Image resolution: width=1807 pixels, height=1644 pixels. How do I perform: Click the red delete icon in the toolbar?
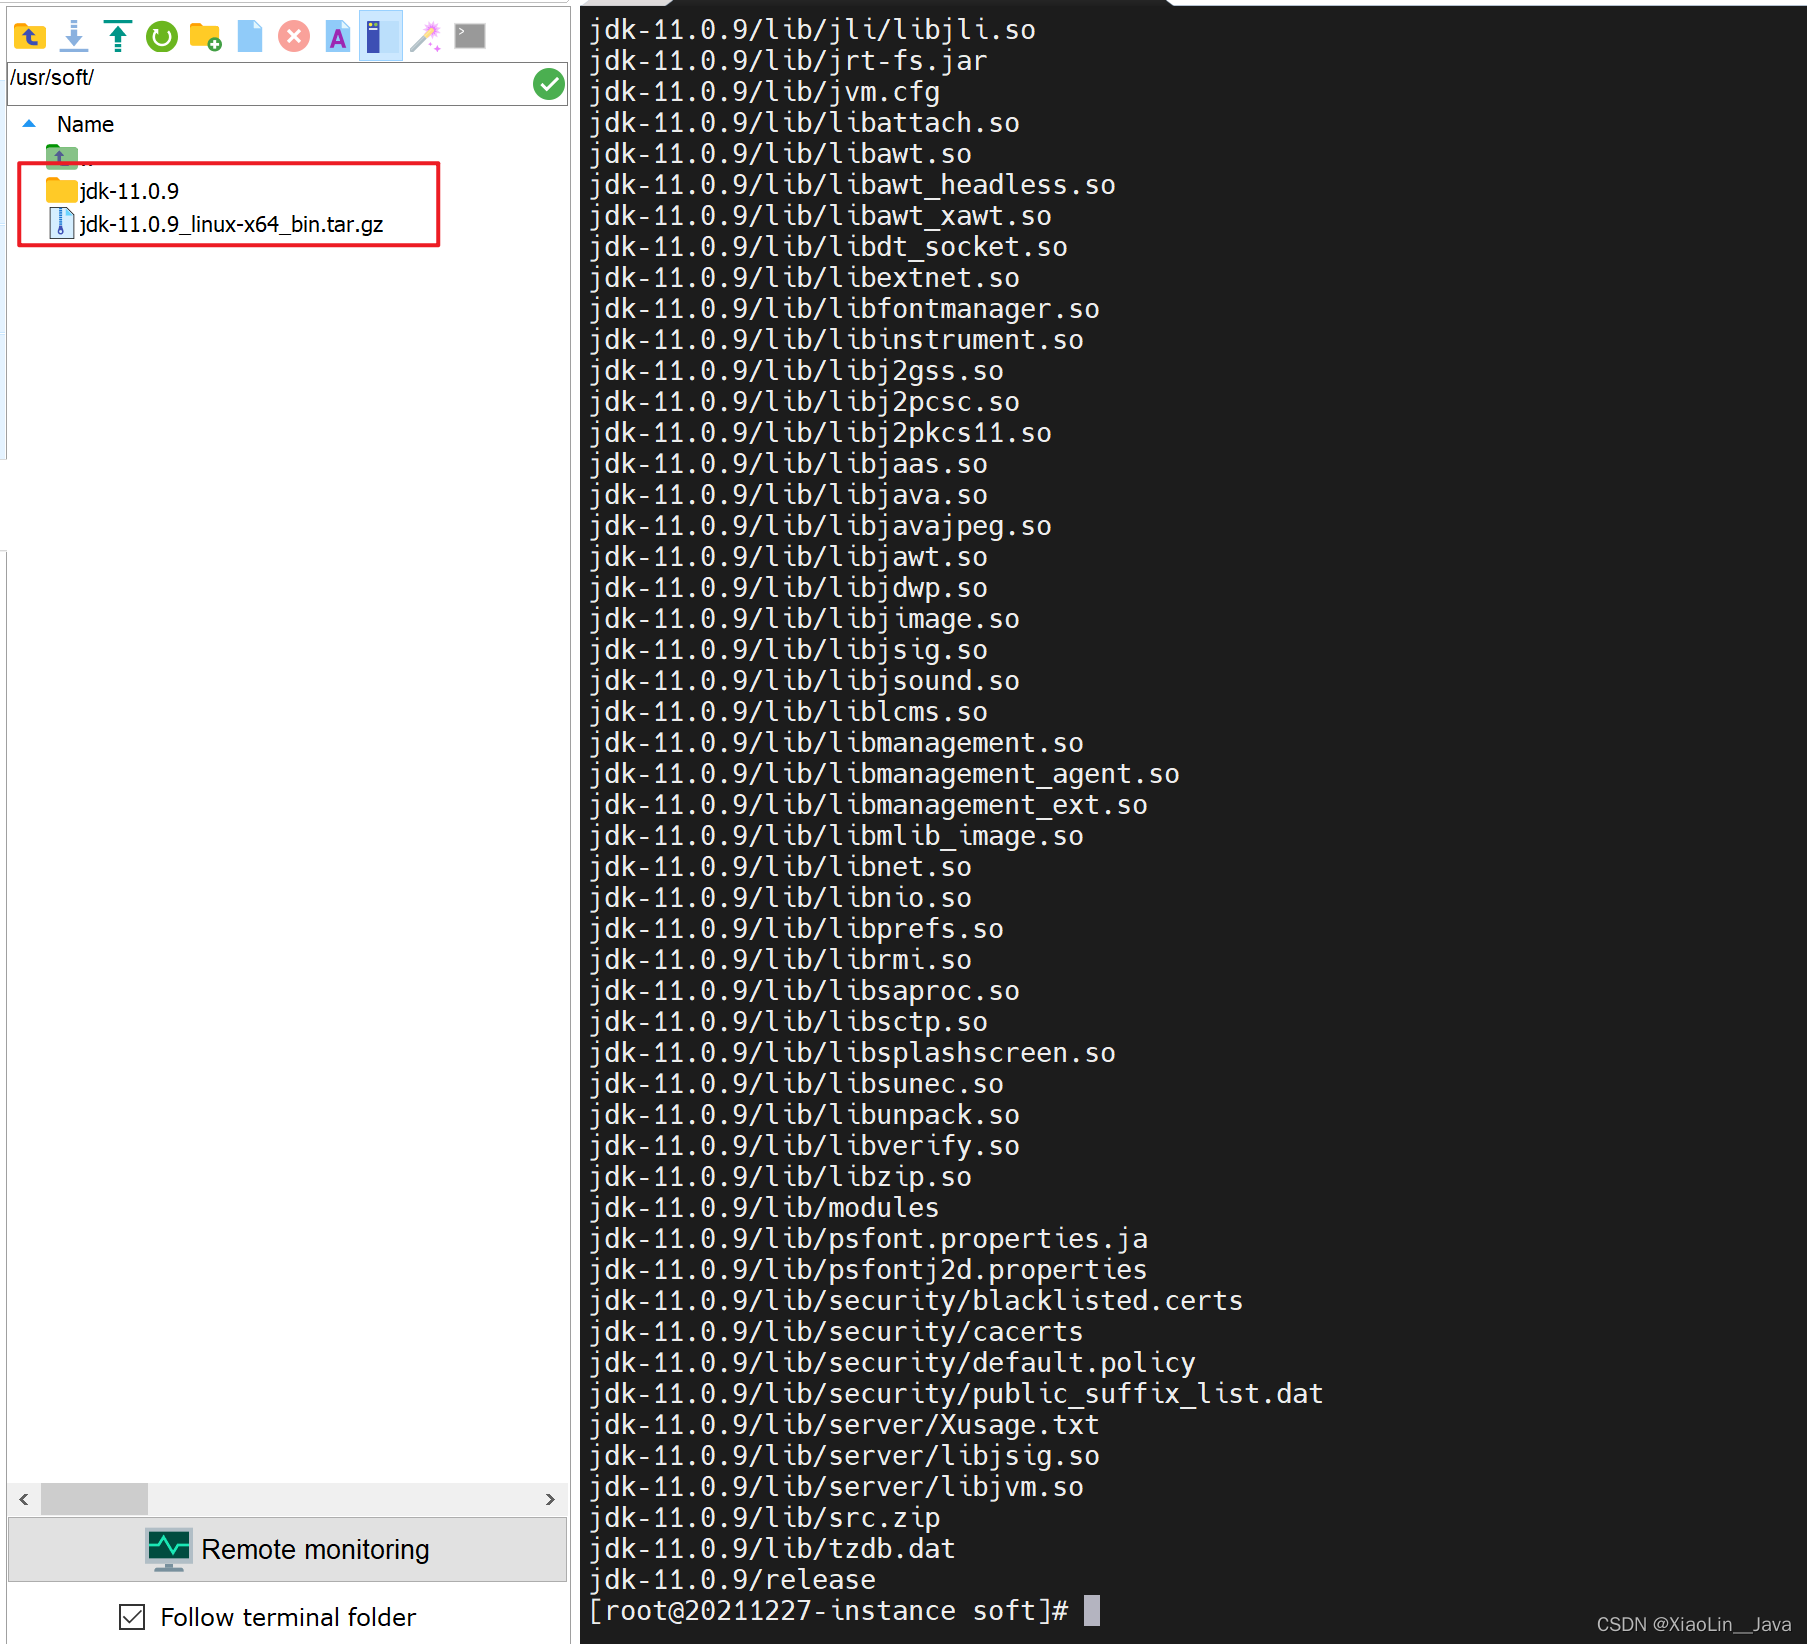coord(294,37)
